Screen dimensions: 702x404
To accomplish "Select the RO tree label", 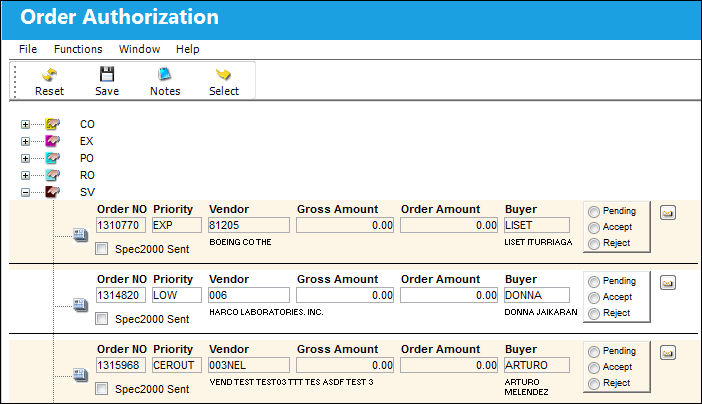I will [87, 175].
